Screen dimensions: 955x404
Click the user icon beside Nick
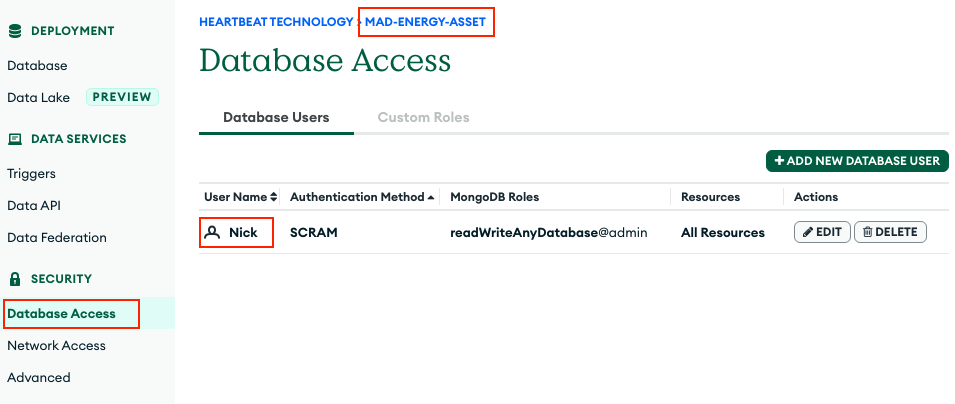pos(212,232)
